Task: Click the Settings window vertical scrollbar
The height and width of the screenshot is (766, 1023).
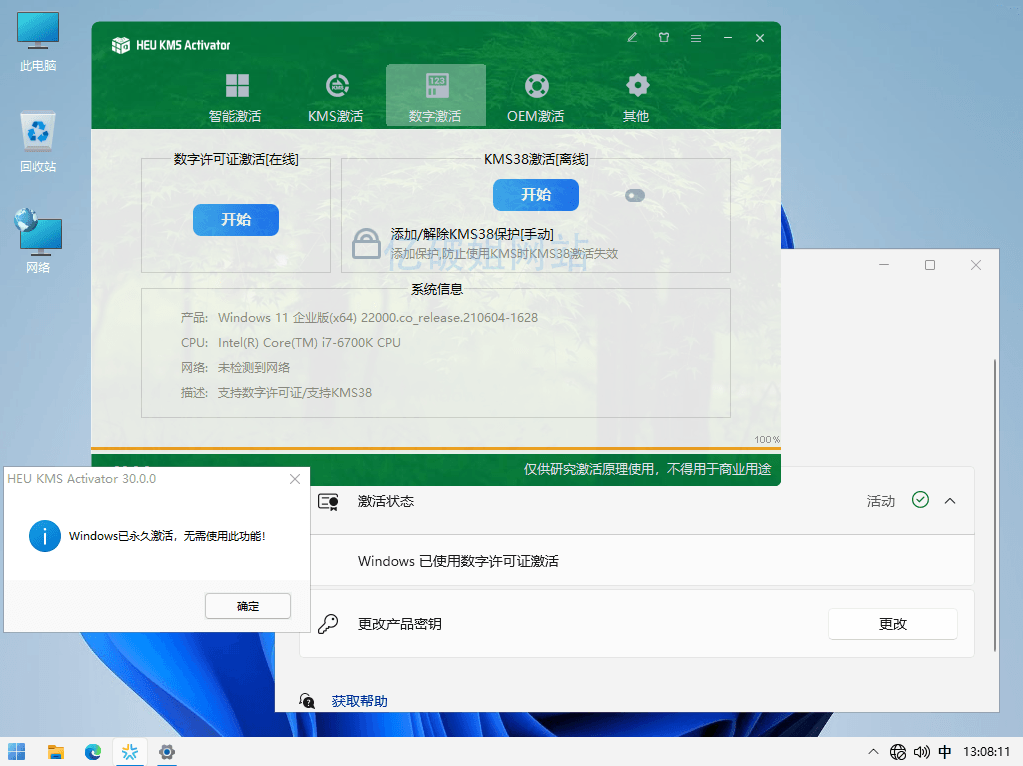Action: 994,504
